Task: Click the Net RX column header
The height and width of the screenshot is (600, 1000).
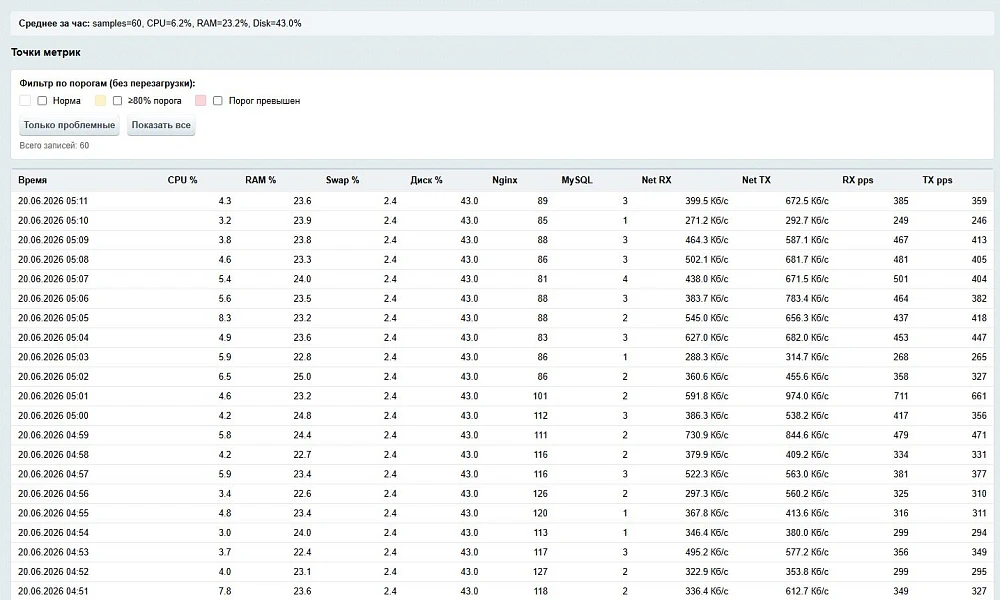Action: click(x=656, y=180)
